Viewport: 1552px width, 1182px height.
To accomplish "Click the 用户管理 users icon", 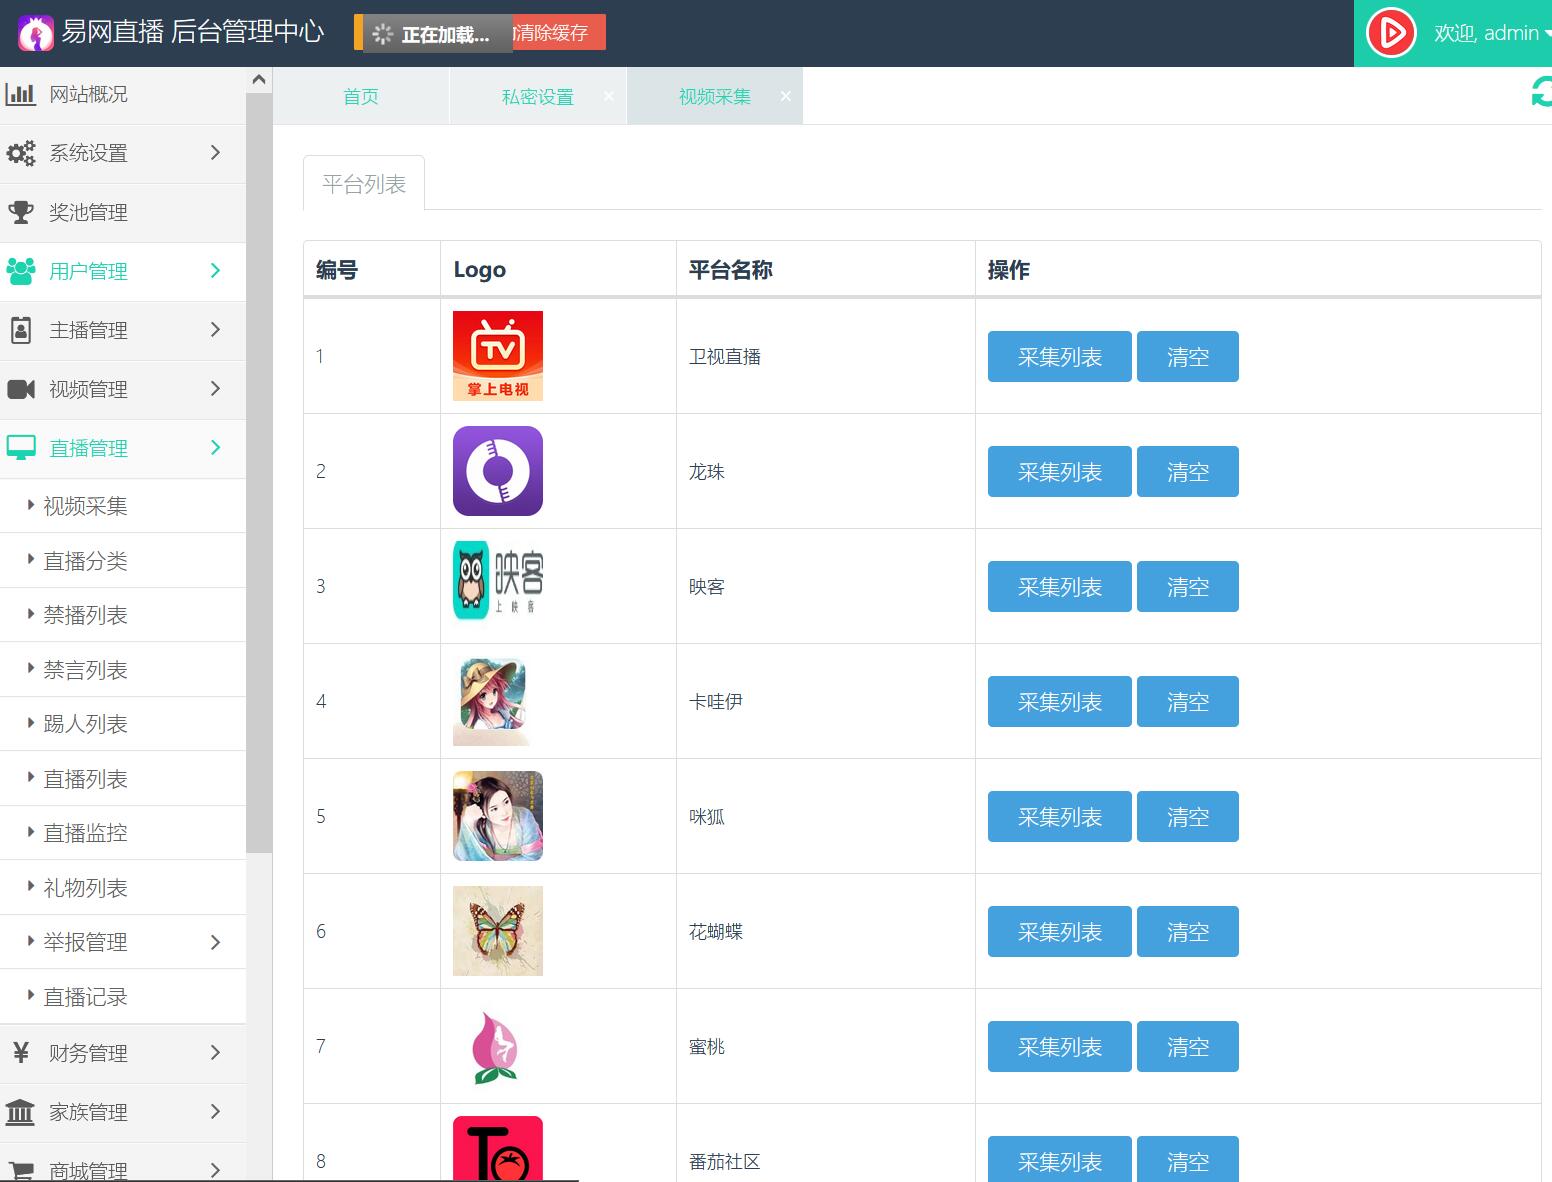I will tap(20, 271).
